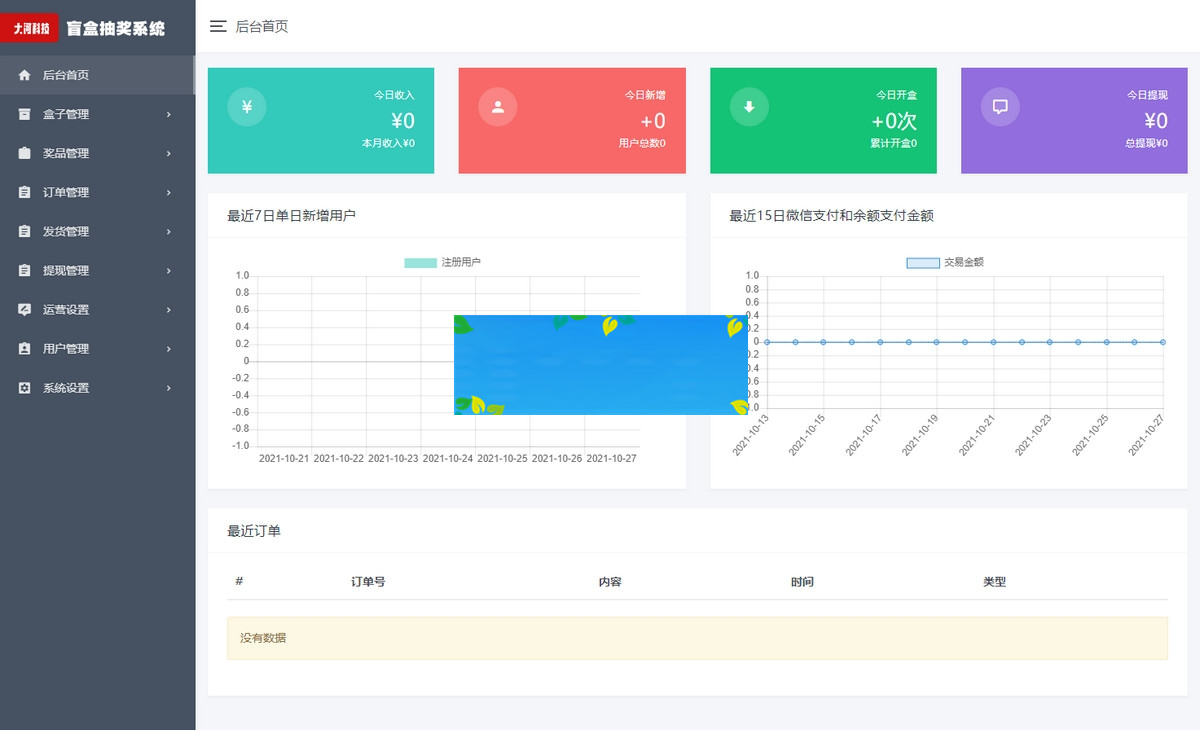
Task: Click the download icon on the 今日开盒 card
Action: tap(749, 106)
